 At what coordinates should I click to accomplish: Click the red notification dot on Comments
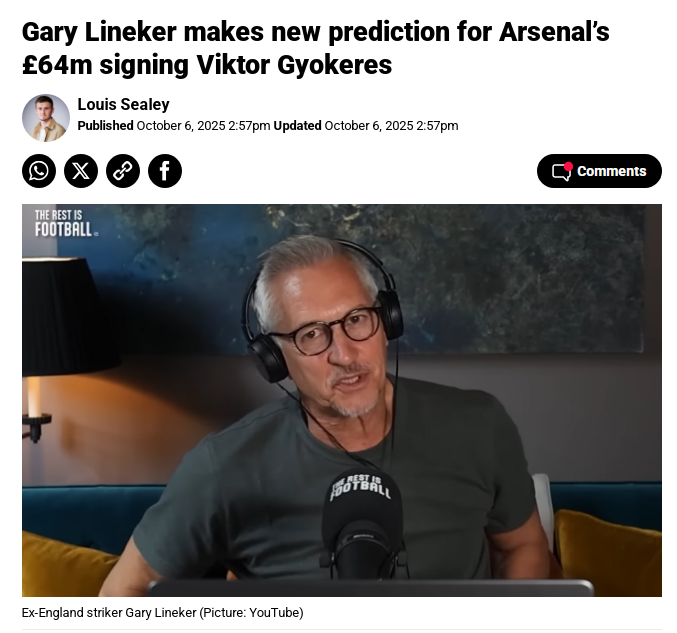click(x=568, y=166)
